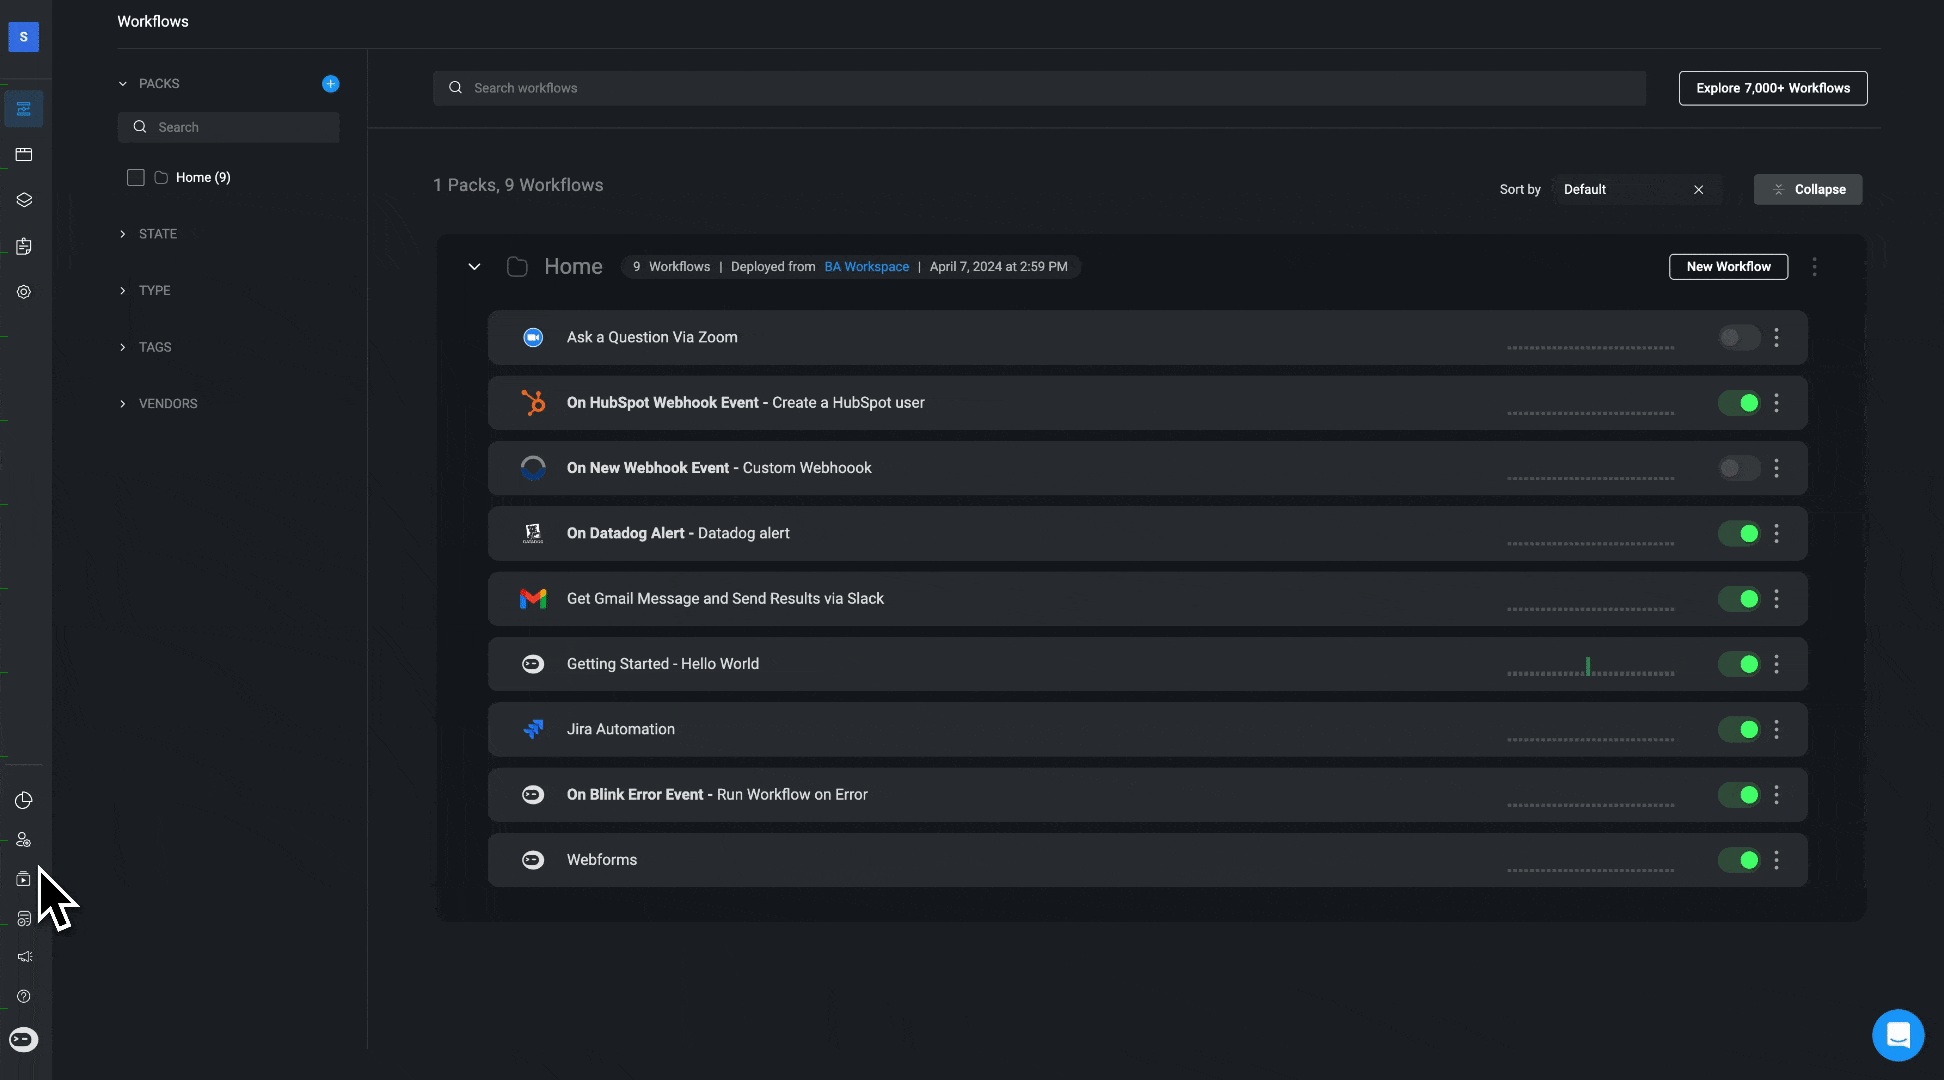Check the Home (9) pack checkbox

(x=136, y=178)
